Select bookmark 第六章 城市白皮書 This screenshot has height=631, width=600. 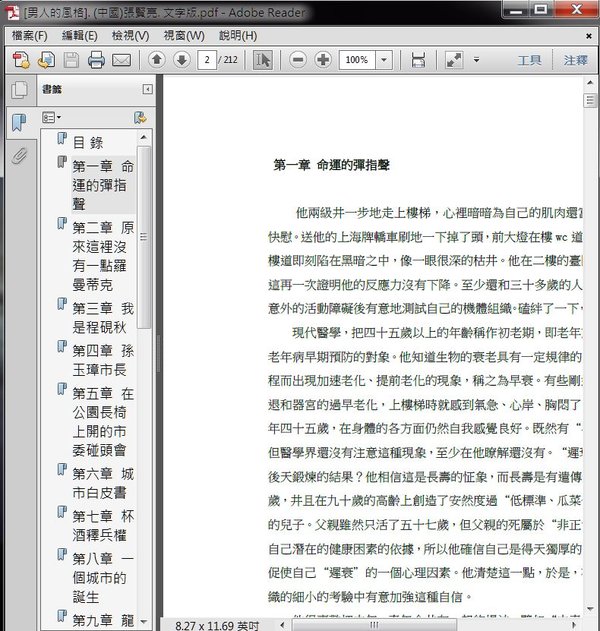pos(103,483)
